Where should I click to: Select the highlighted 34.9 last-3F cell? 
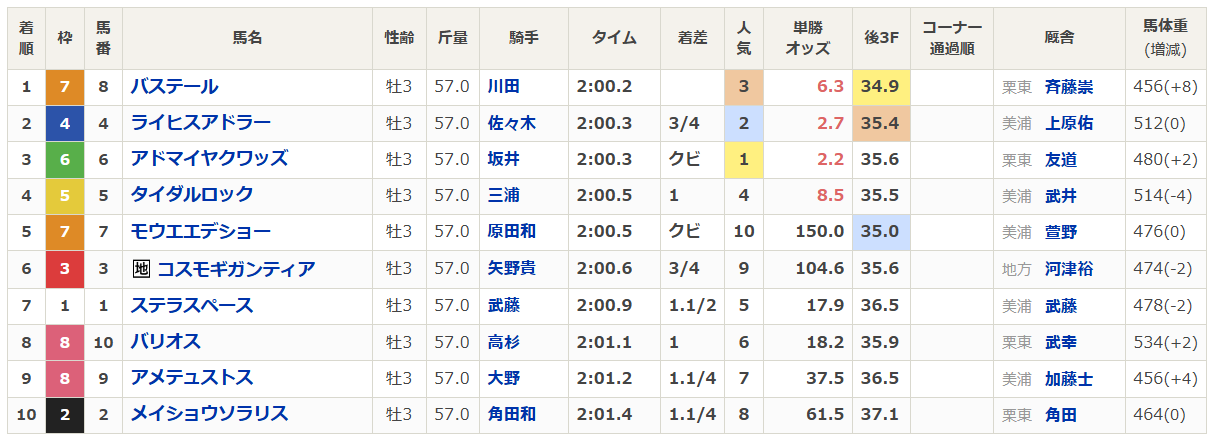click(880, 87)
